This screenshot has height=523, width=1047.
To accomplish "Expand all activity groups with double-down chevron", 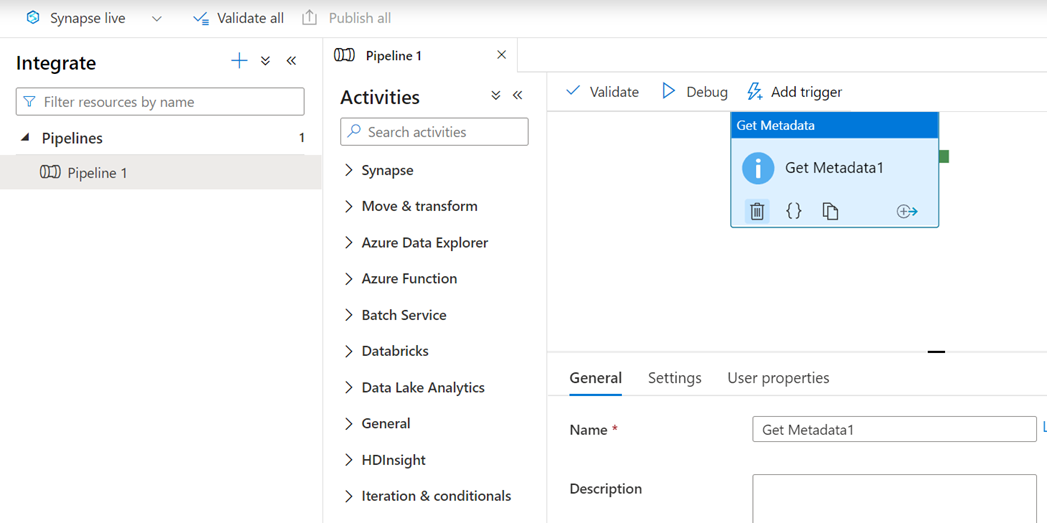I will point(495,96).
